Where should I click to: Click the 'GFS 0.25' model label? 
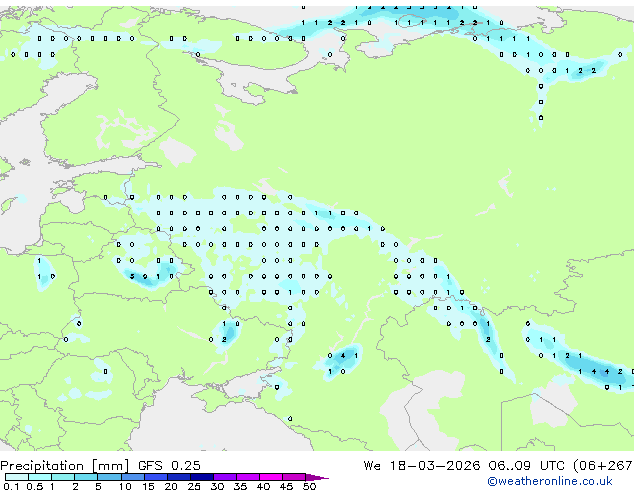pos(169,465)
